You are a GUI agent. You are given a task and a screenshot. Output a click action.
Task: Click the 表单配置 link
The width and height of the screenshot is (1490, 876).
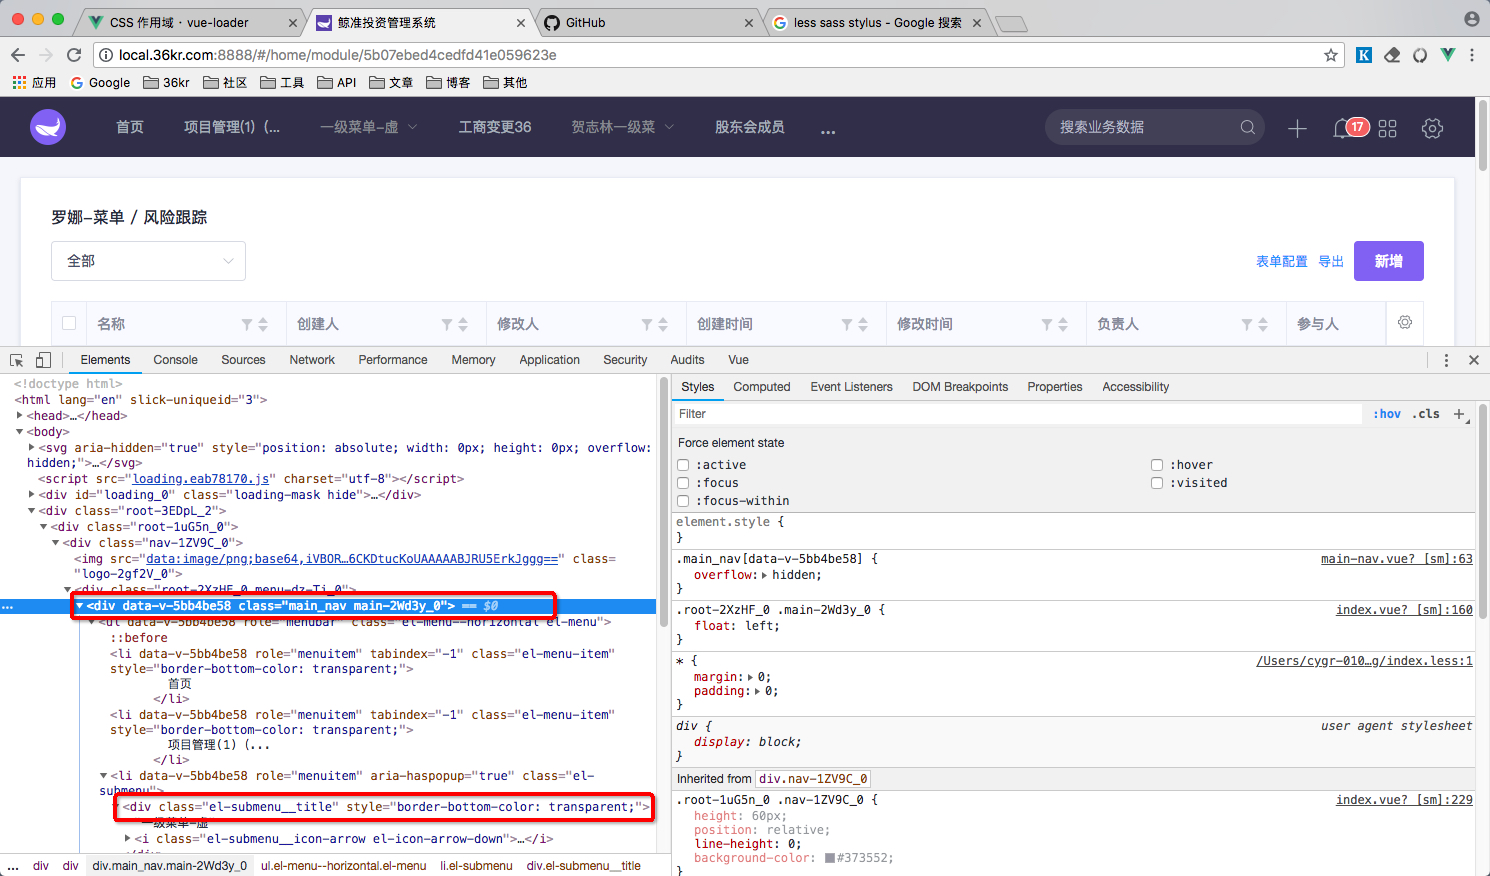pos(1282,261)
